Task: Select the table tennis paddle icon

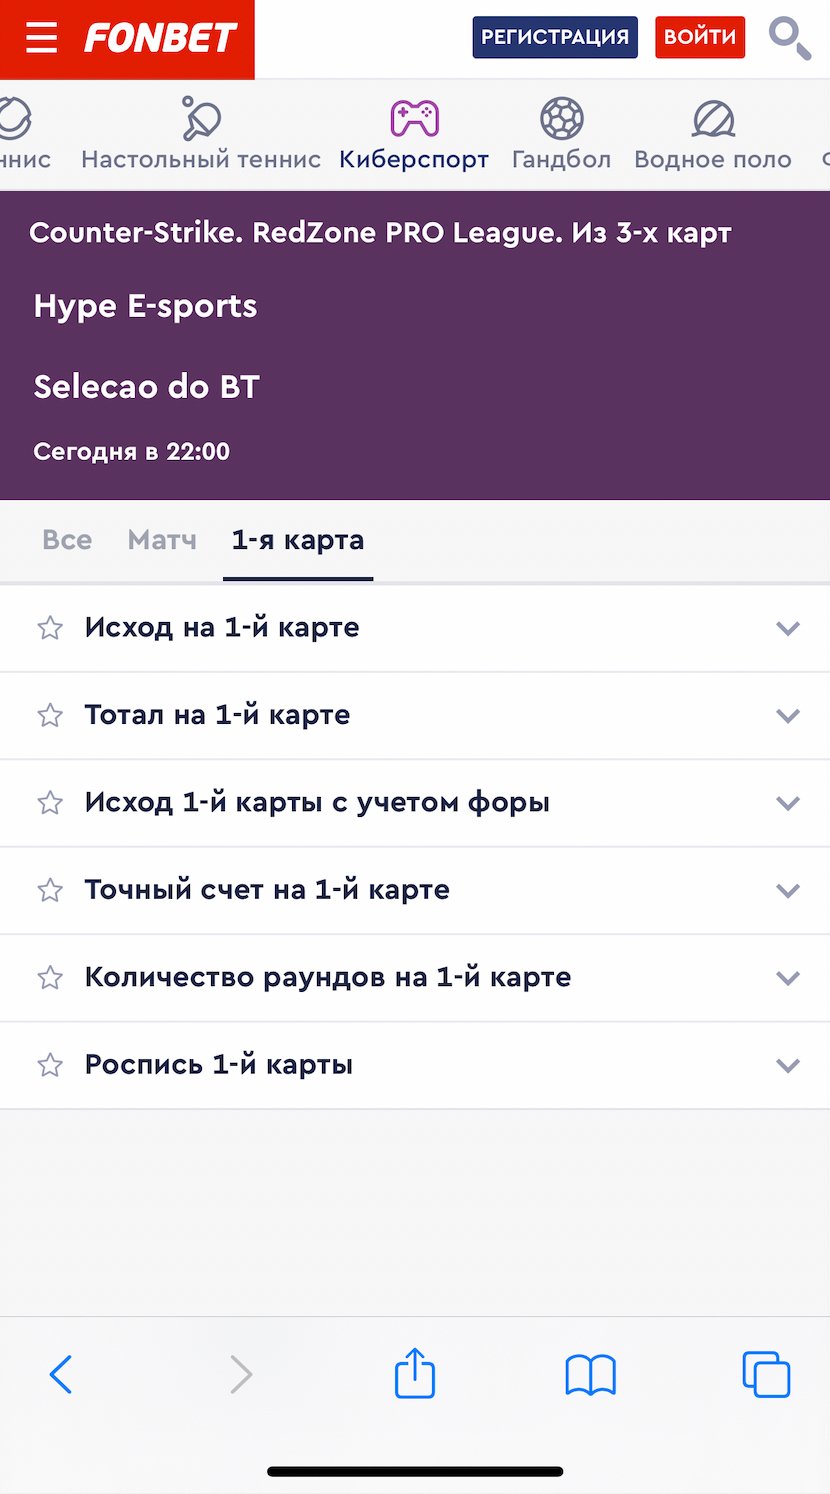Action: tap(201, 119)
